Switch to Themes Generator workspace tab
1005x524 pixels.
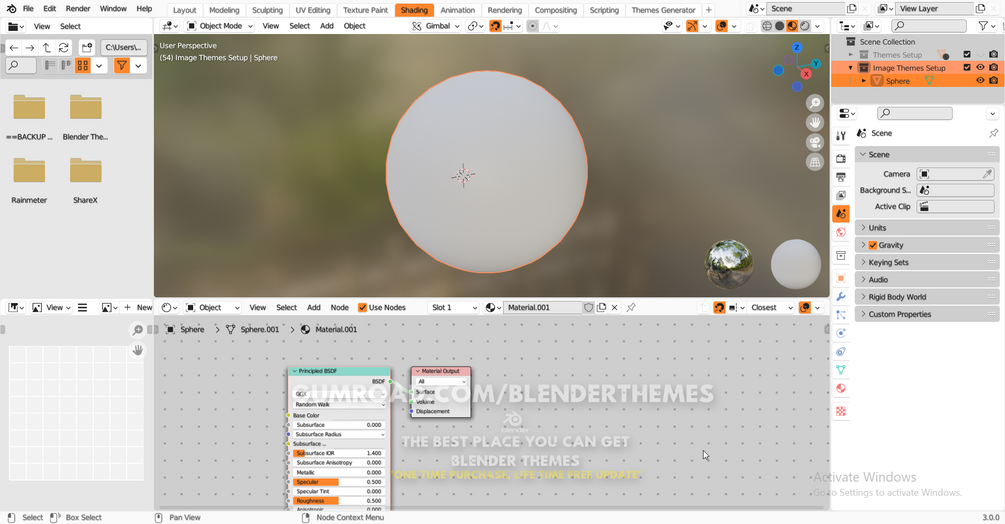point(663,10)
